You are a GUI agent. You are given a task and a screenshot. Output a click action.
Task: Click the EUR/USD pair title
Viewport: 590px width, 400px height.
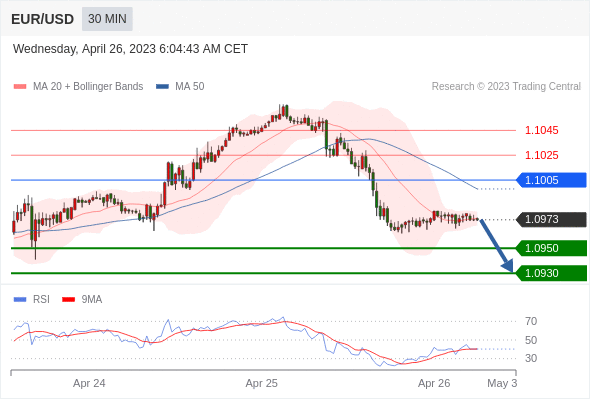[x=43, y=19]
